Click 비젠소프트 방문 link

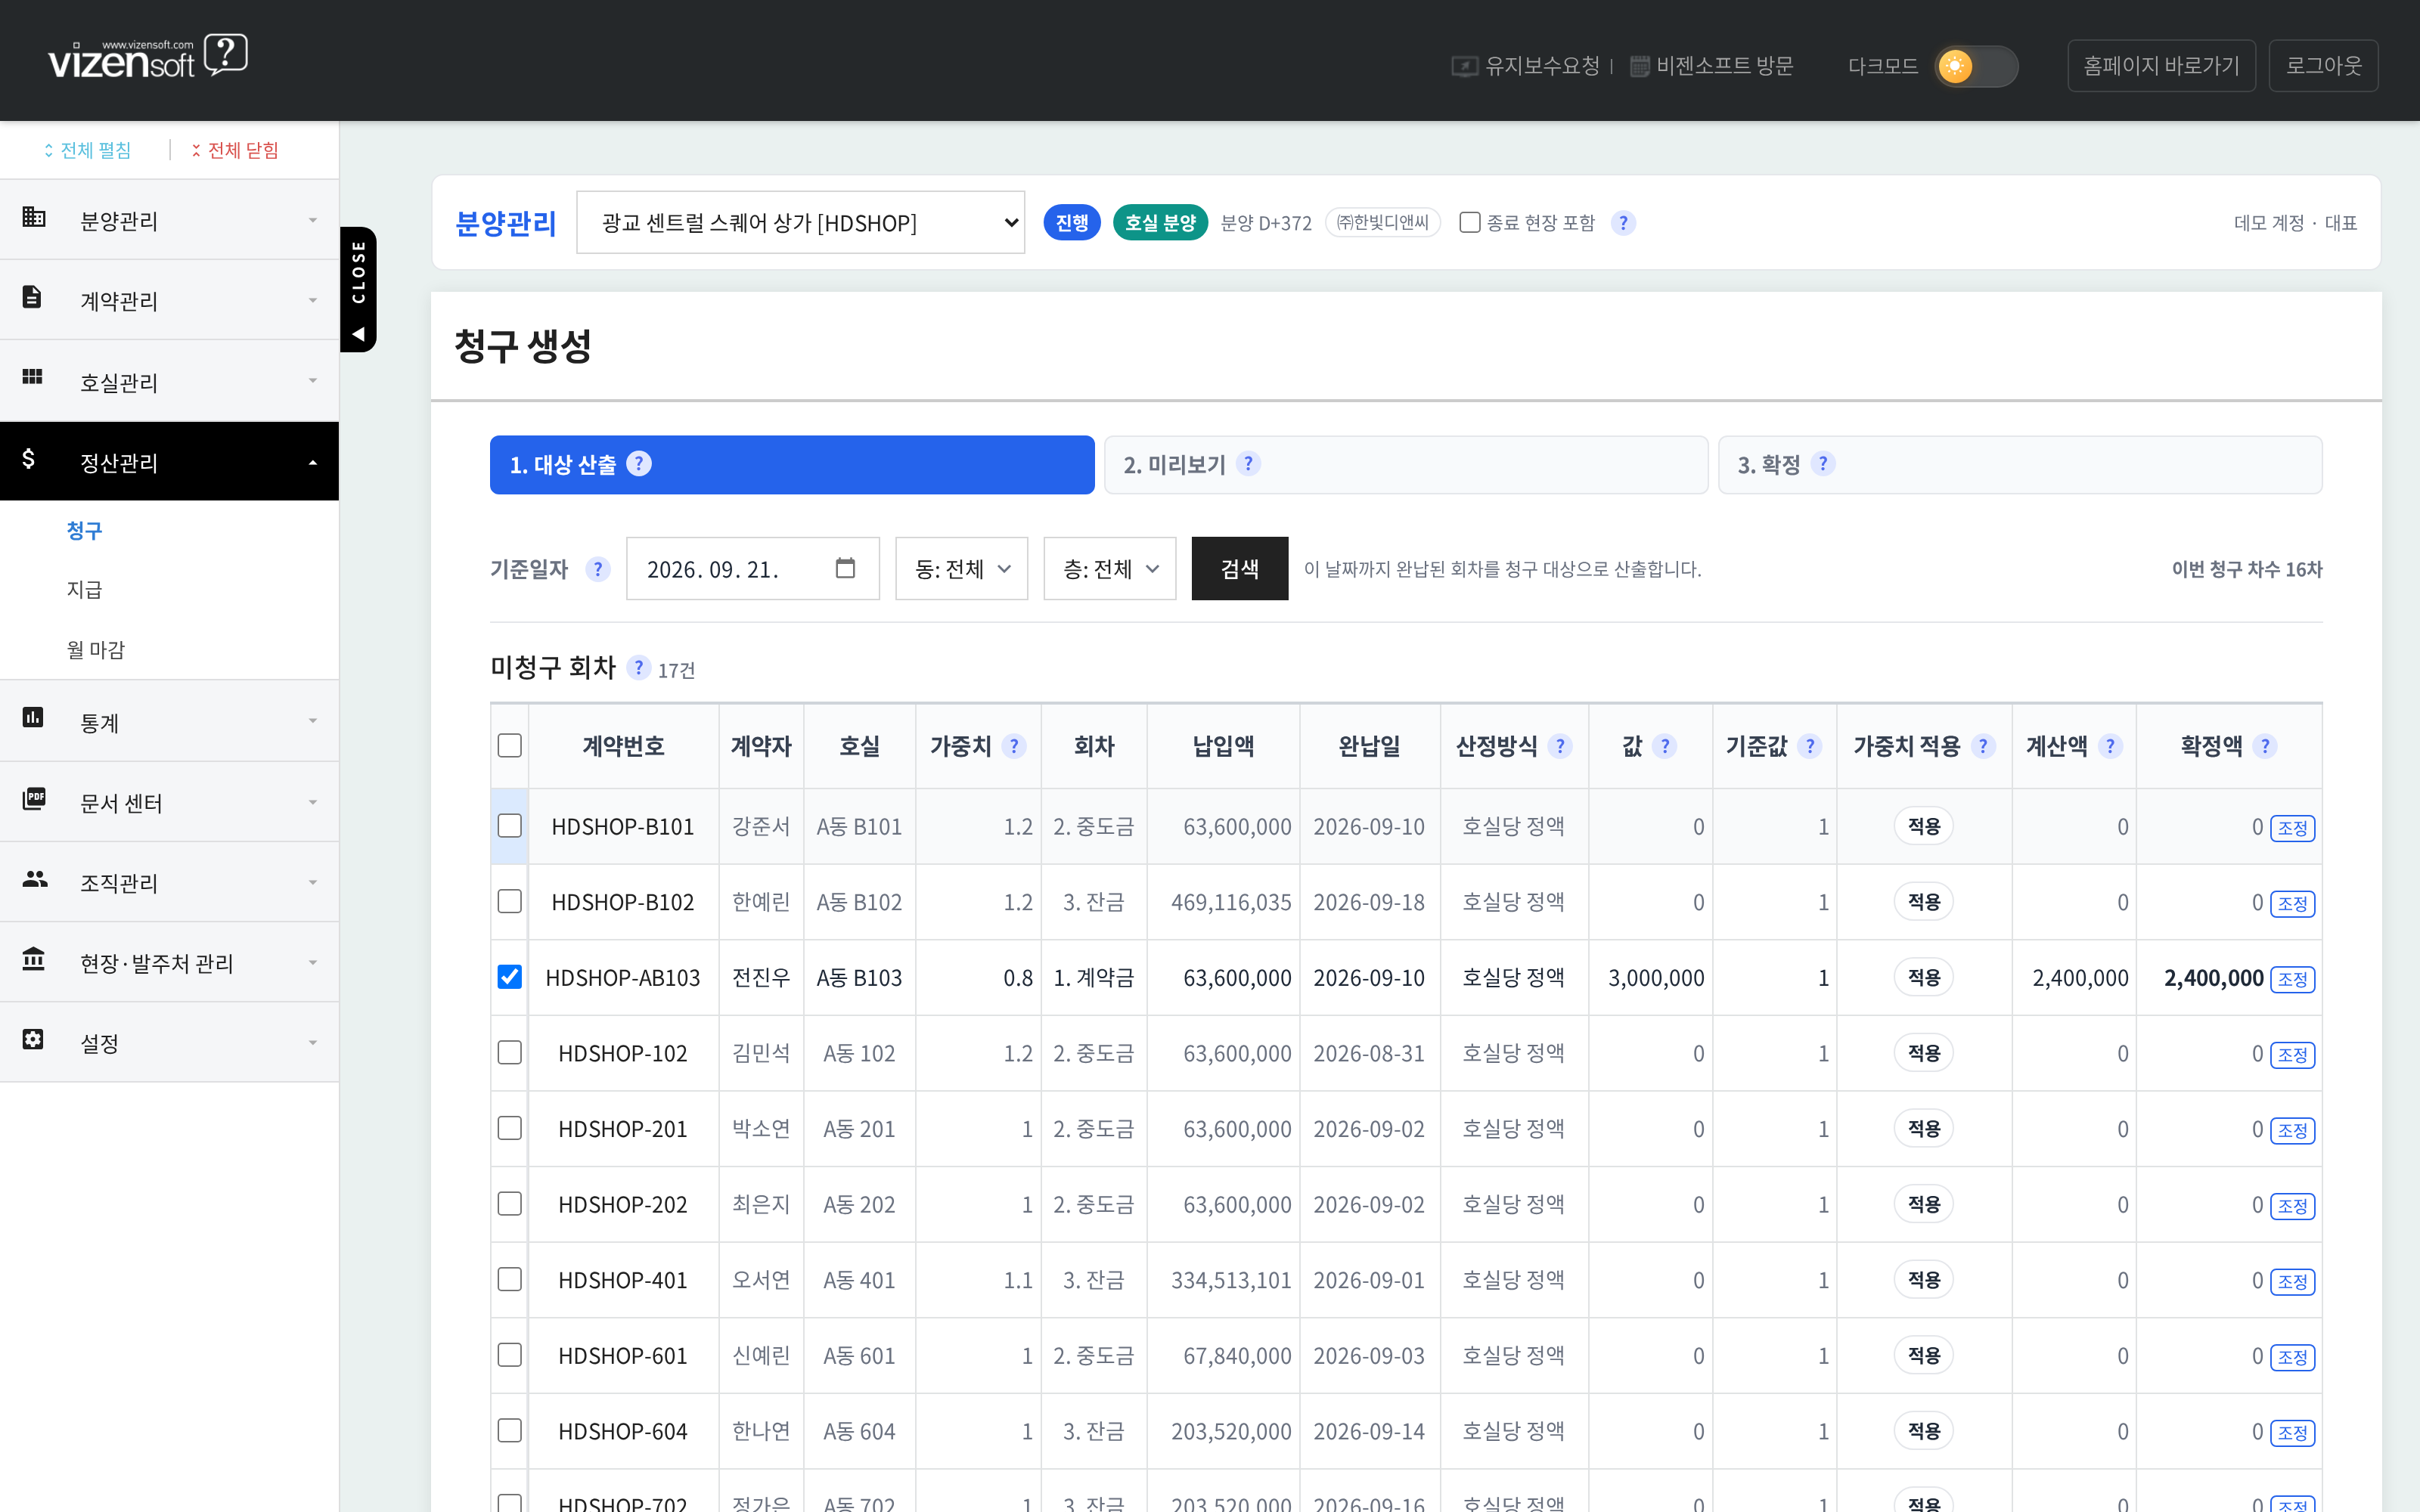(1712, 66)
